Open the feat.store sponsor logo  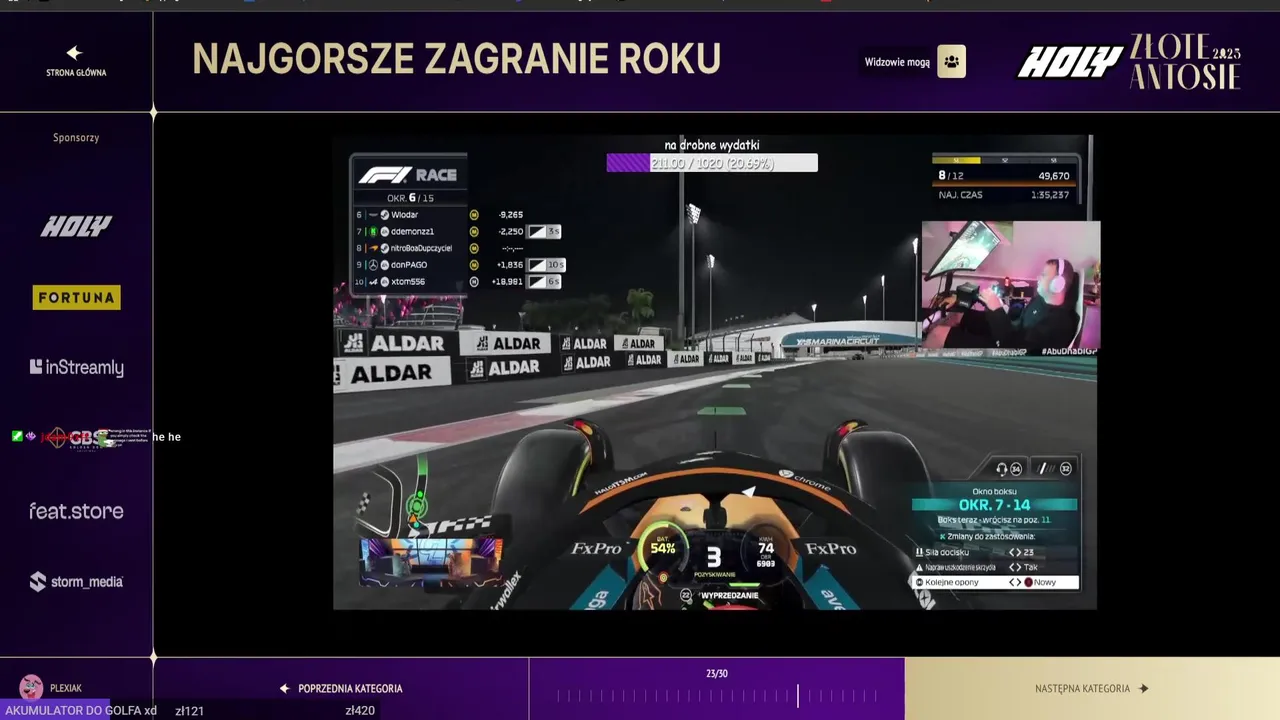tap(76, 511)
